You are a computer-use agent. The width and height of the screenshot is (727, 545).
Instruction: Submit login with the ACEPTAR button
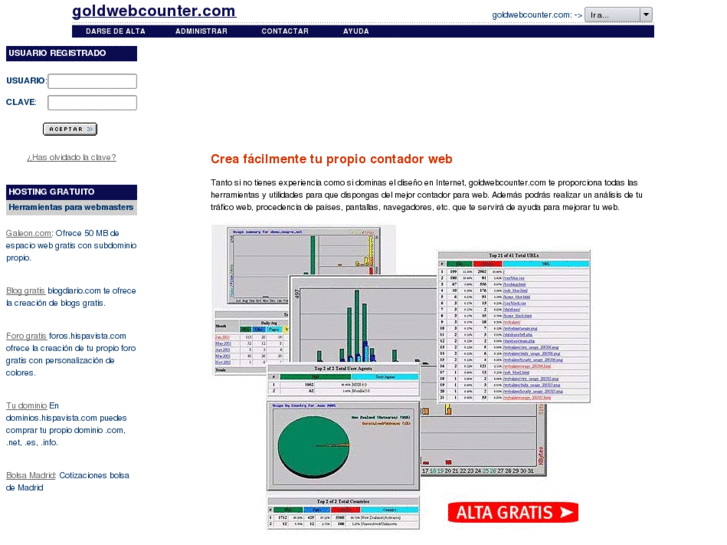click(70, 129)
